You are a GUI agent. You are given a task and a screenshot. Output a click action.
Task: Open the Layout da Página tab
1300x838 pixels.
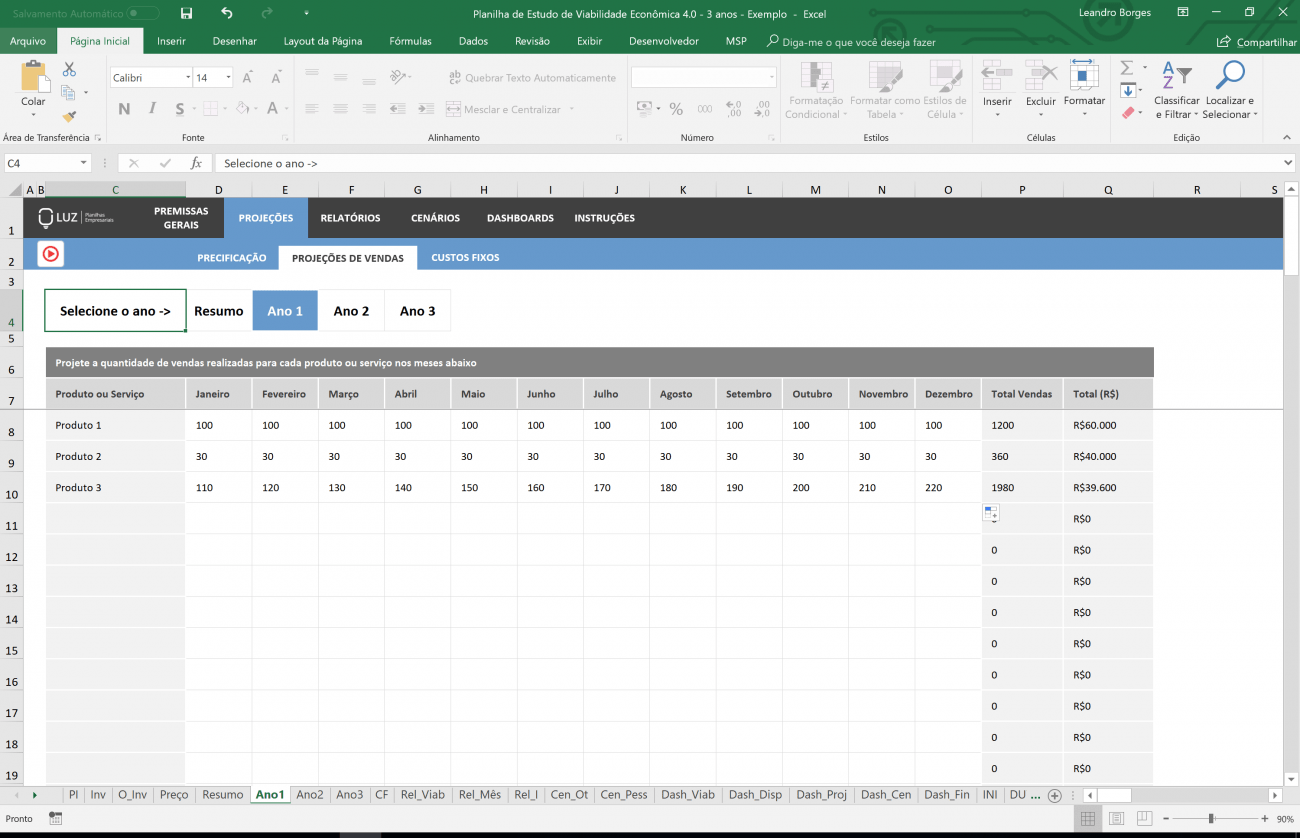pyautogui.click(x=323, y=41)
